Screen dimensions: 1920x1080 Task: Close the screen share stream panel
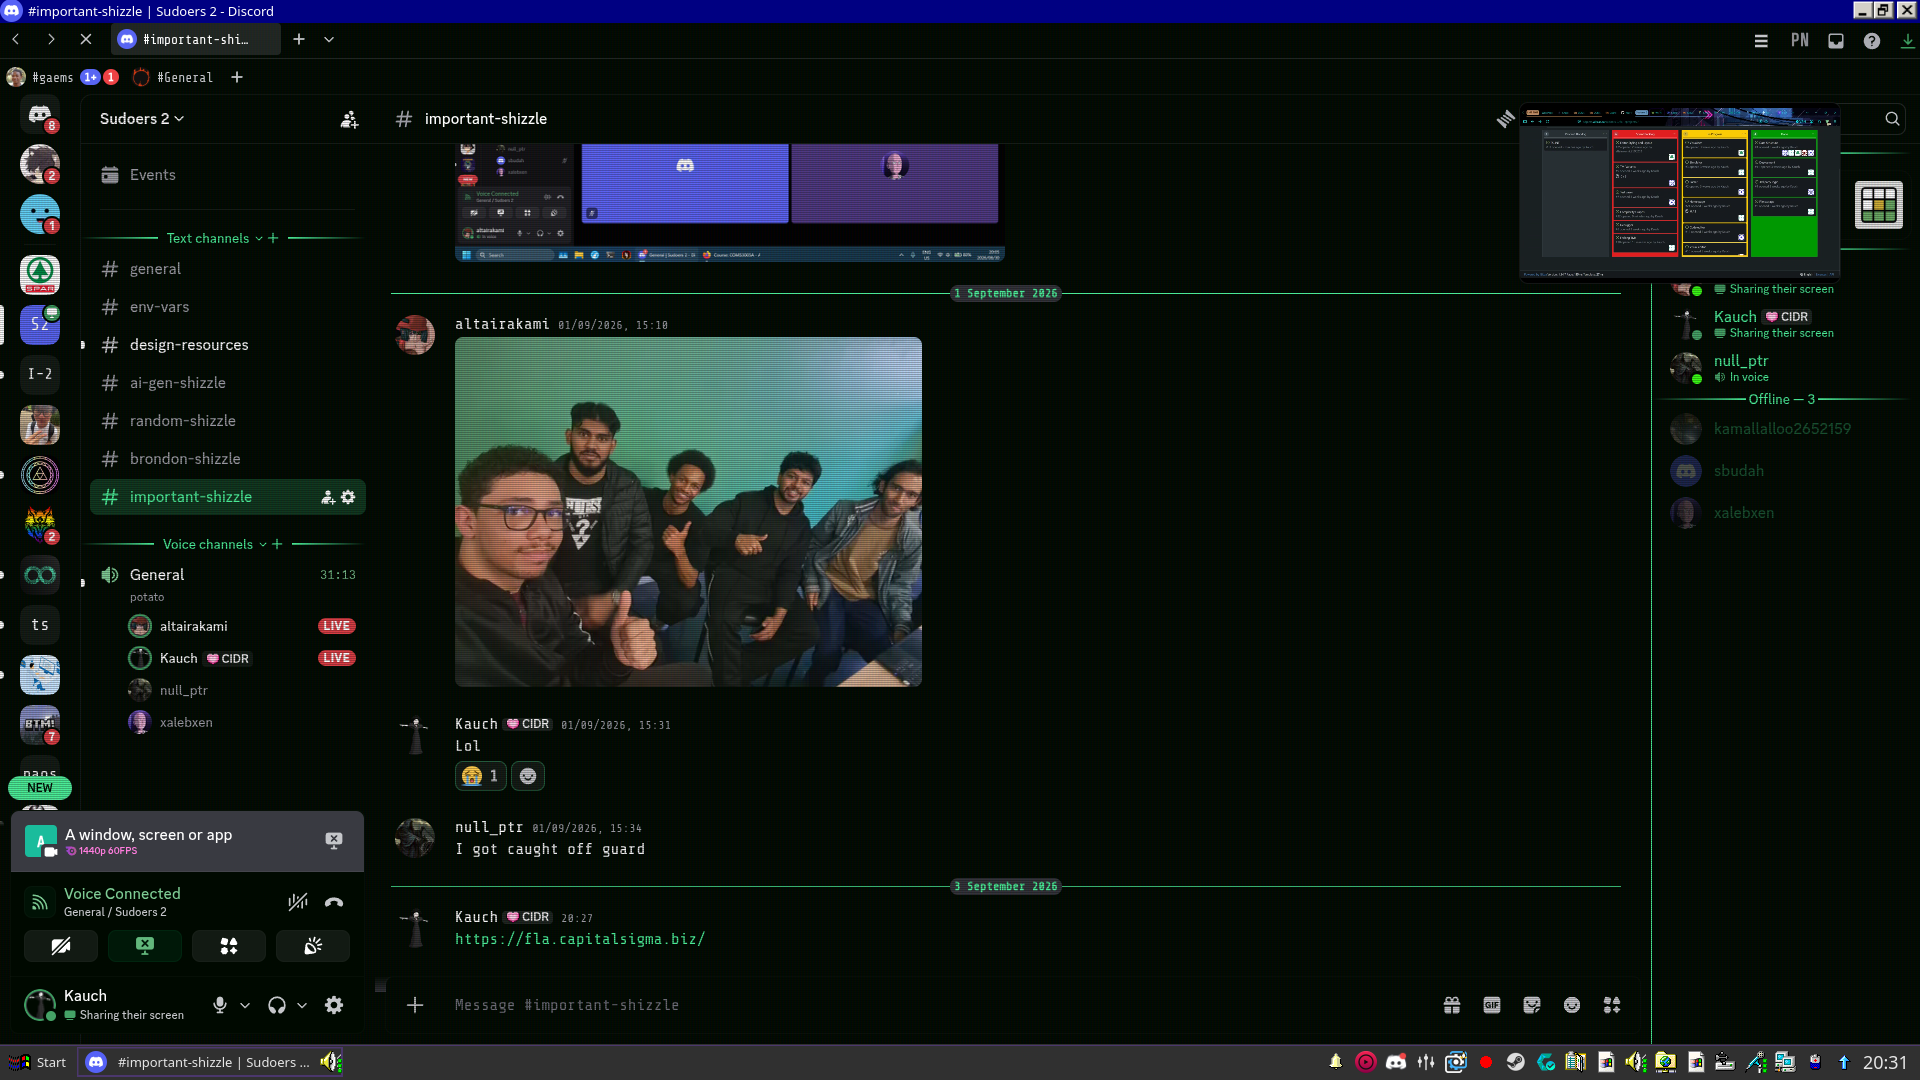tap(334, 840)
